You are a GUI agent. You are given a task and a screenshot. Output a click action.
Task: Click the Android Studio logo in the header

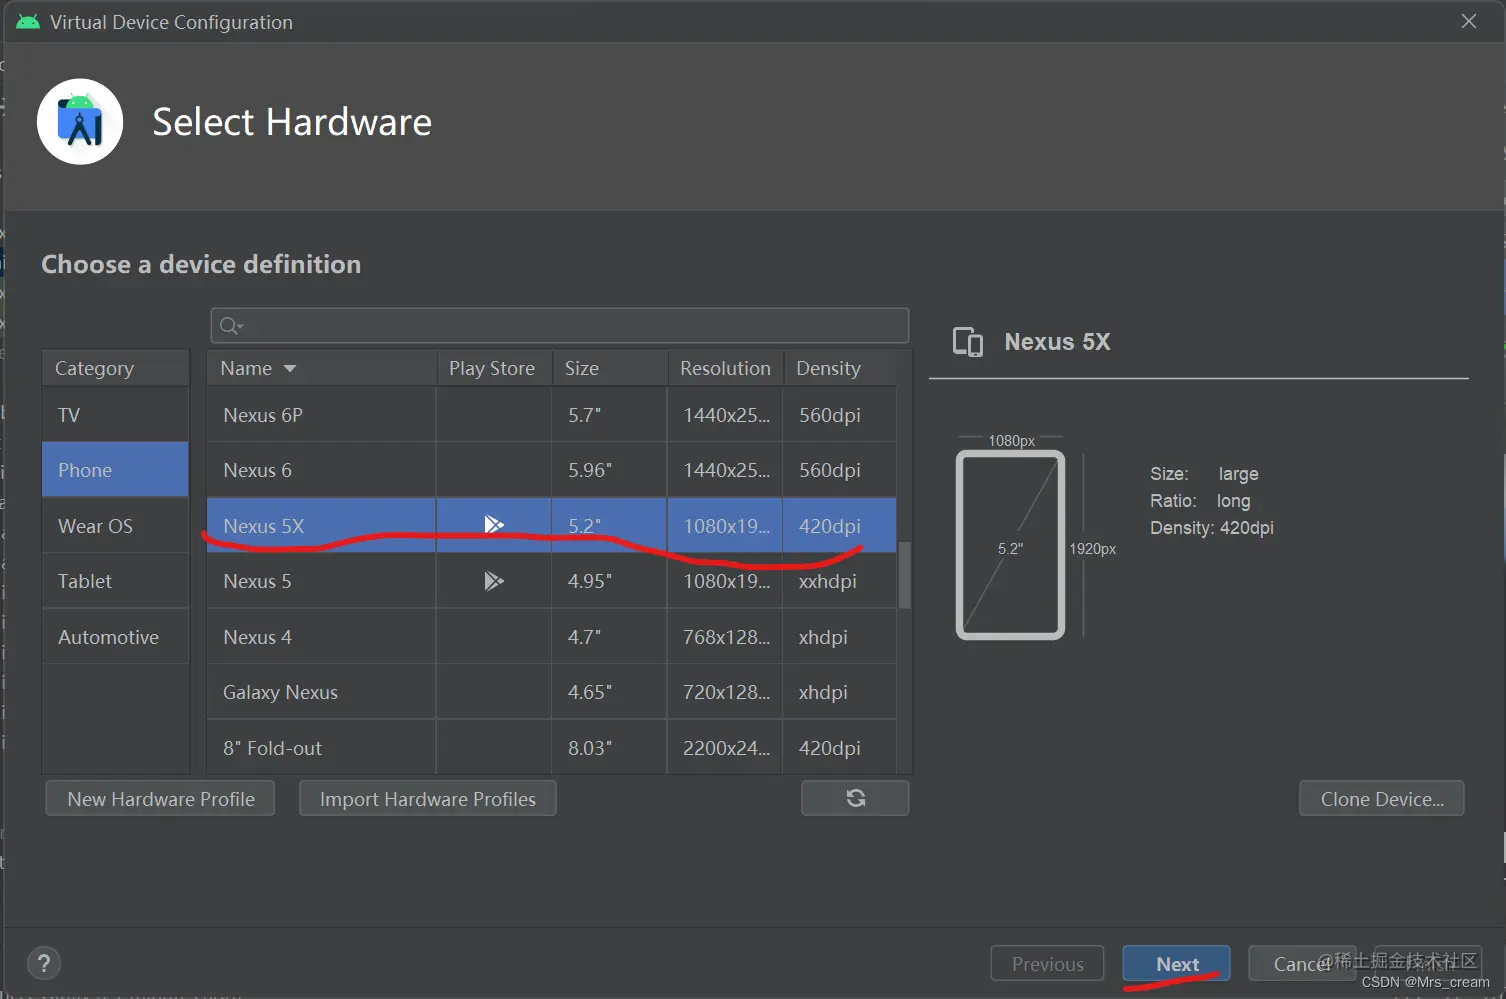pos(80,122)
